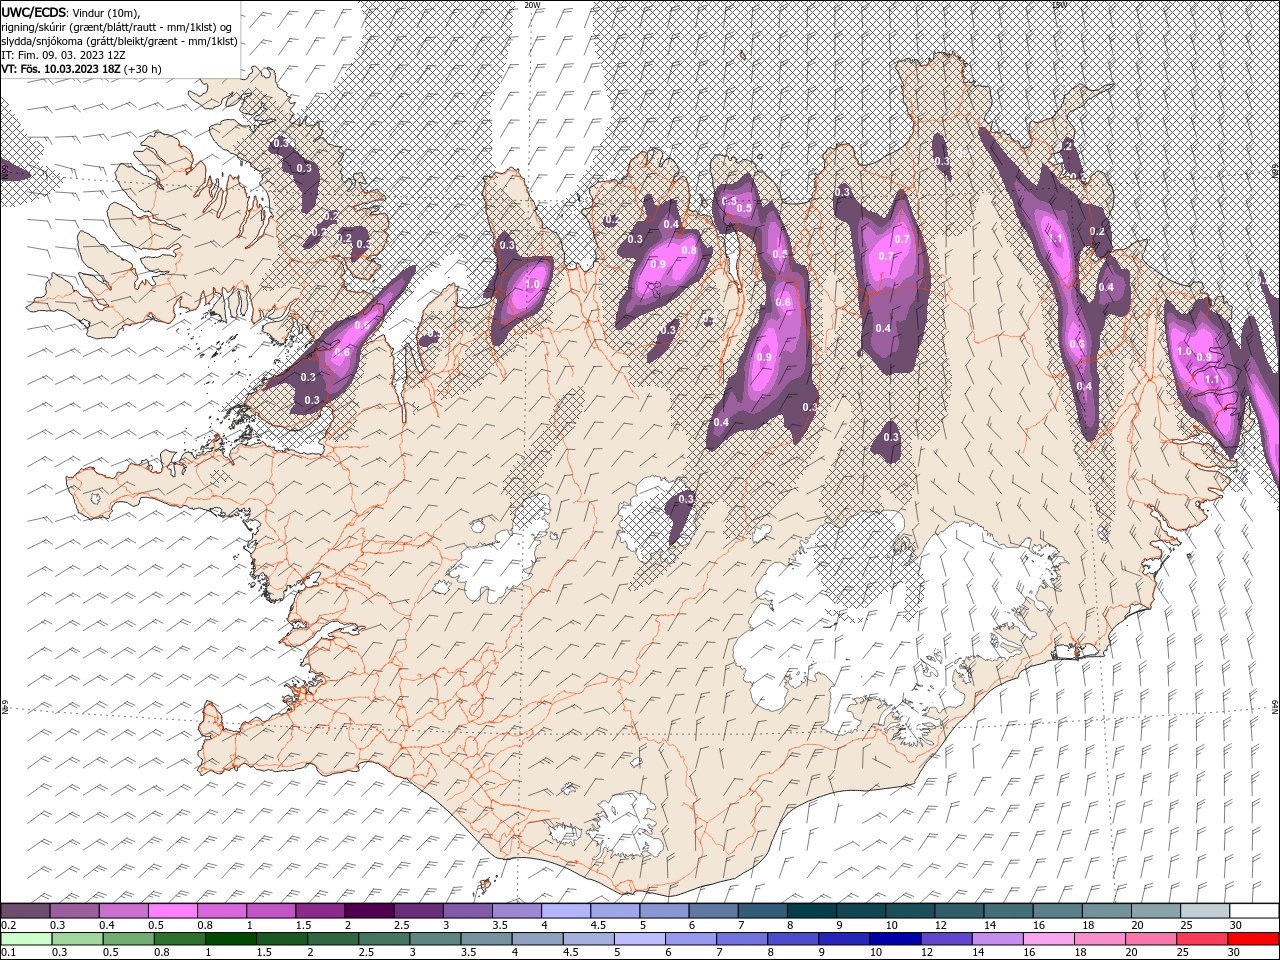Click the 'UWC/ECDS' title text
1280x960 pixels.
[34, 12]
